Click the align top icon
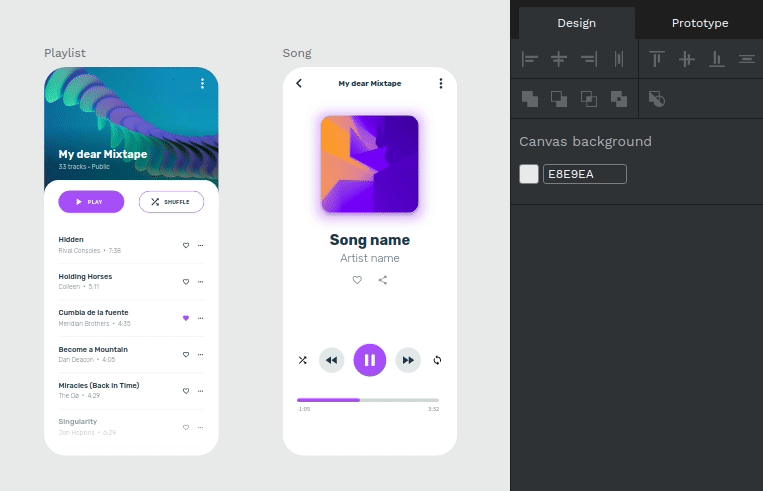The width and height of the screenshot is (763, 491). [657, 60]
